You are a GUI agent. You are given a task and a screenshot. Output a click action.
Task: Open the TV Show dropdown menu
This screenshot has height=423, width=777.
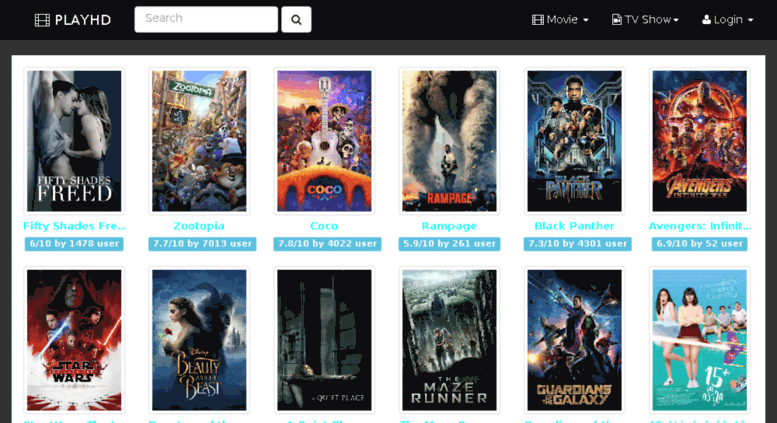click(x=645, y=20)
